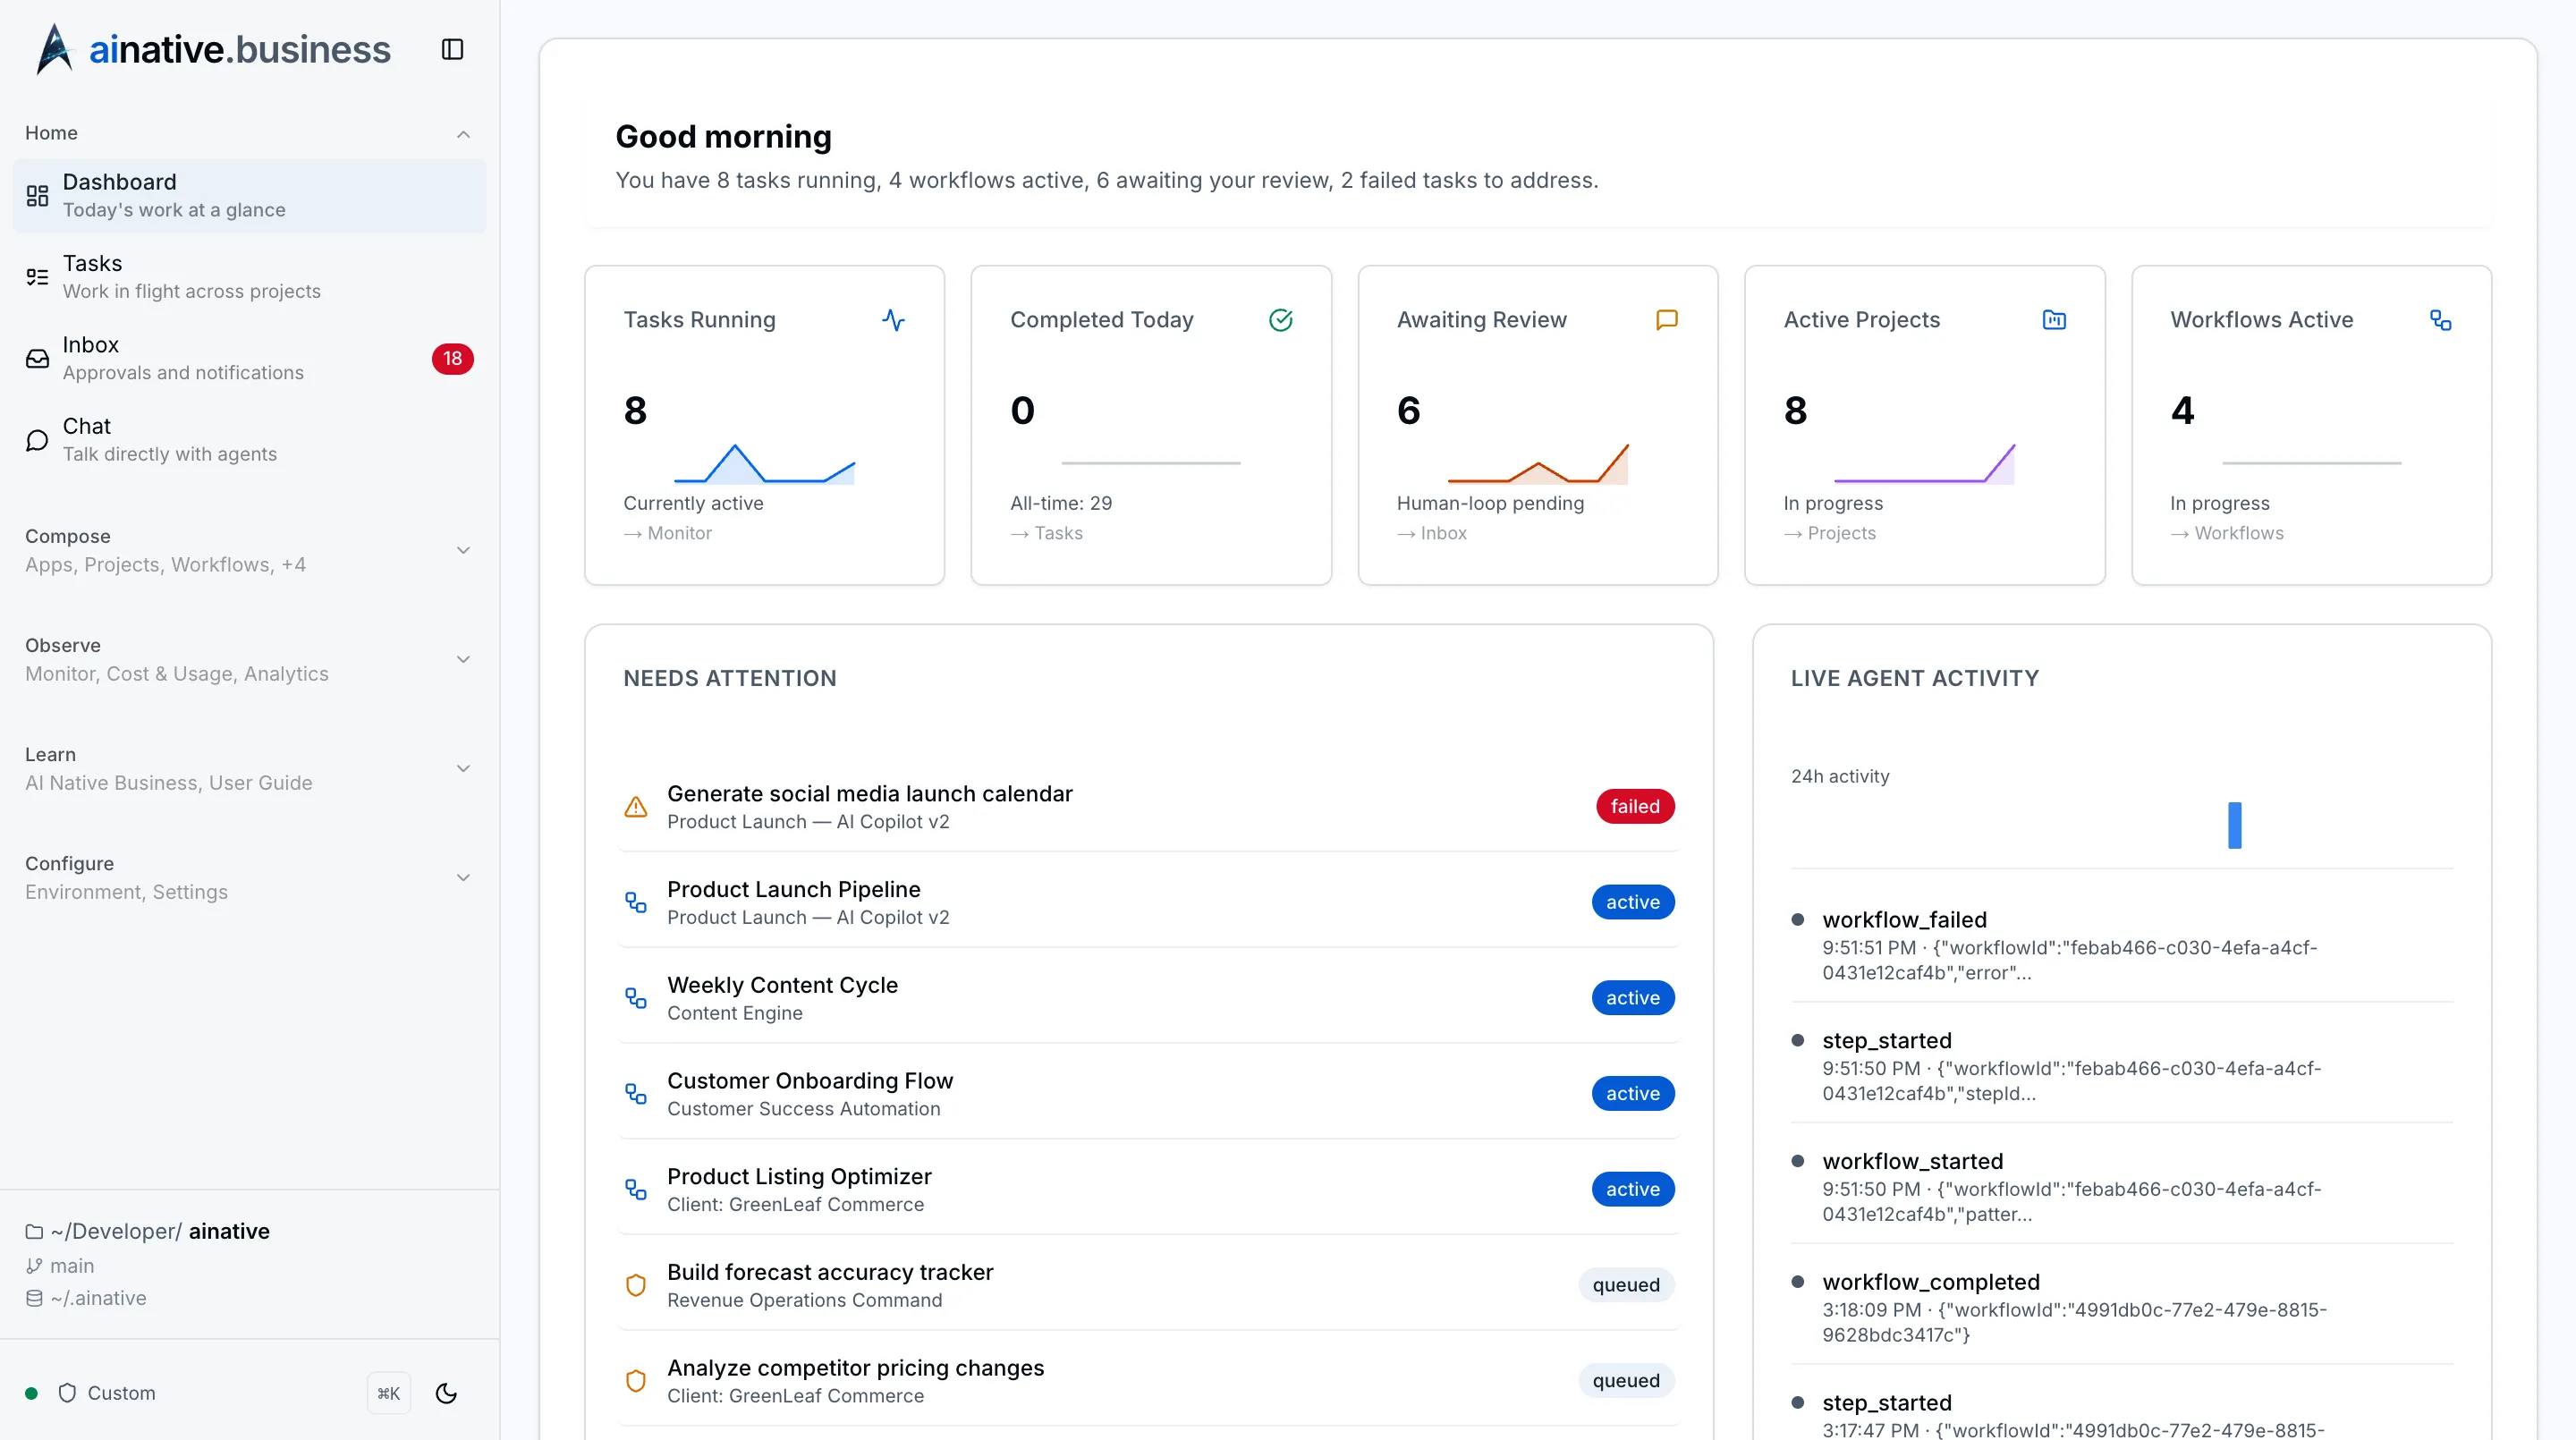Click the Inbox badge showing 18
The height and width of the screenshot is (1440, 2576).
(x=452, y=358)
